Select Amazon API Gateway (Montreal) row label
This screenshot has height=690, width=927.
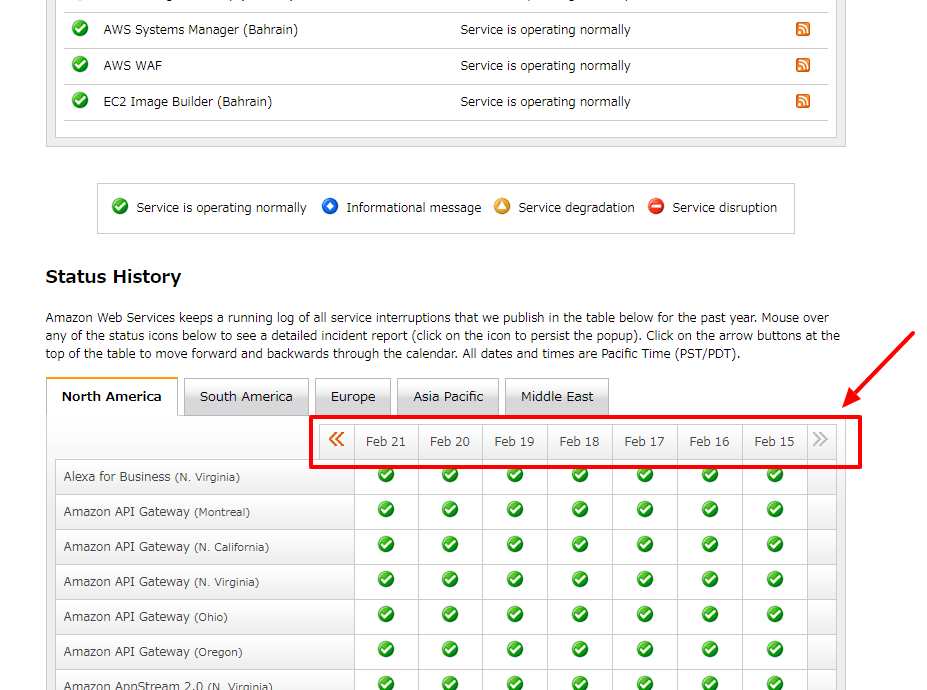pyautogui.click(x=157, y=512)
